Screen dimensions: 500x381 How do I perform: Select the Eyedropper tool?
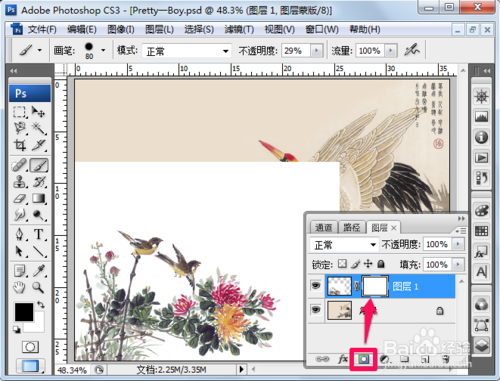click(x=39, y=271)
